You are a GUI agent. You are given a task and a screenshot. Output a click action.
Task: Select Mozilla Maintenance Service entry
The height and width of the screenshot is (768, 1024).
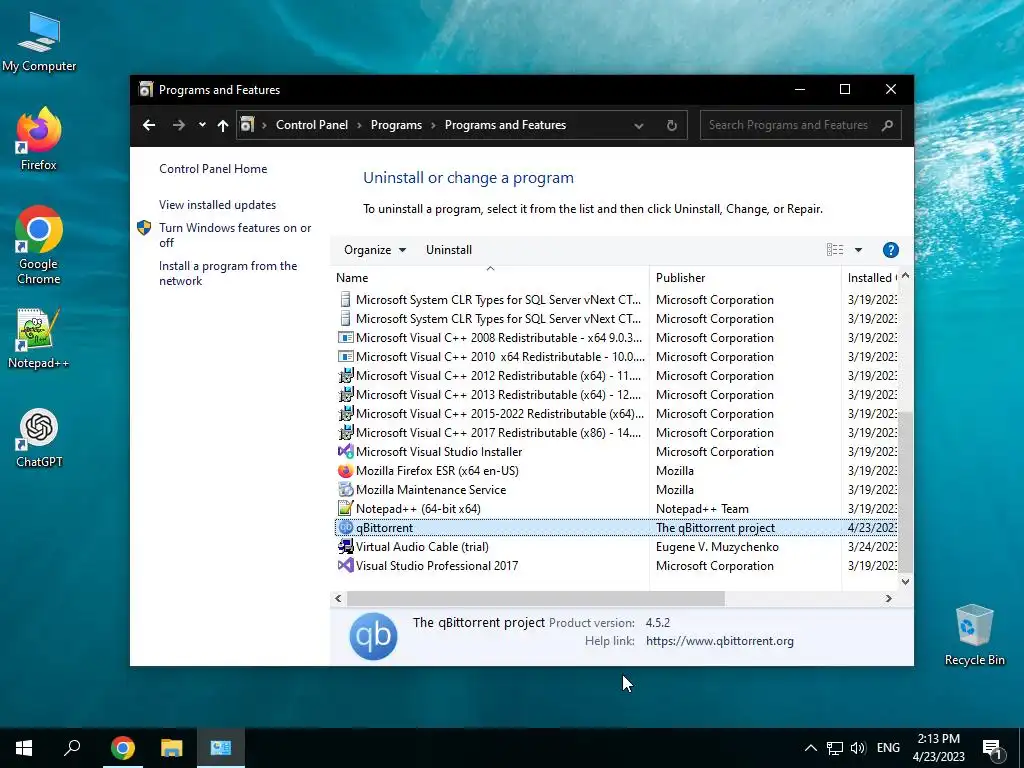pos(616,490)
